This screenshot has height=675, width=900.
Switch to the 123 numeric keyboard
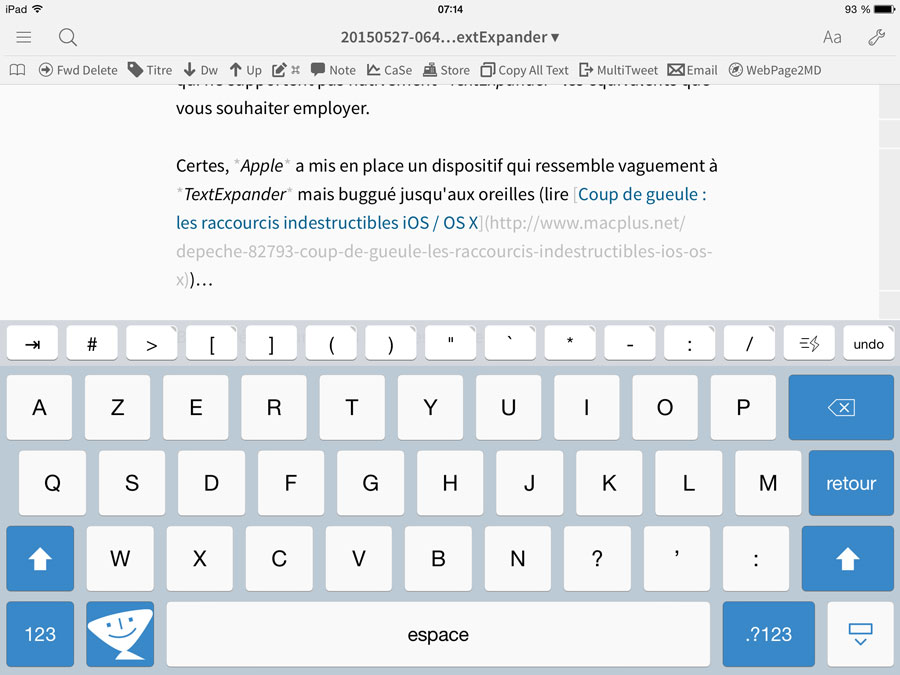[40, 634]
